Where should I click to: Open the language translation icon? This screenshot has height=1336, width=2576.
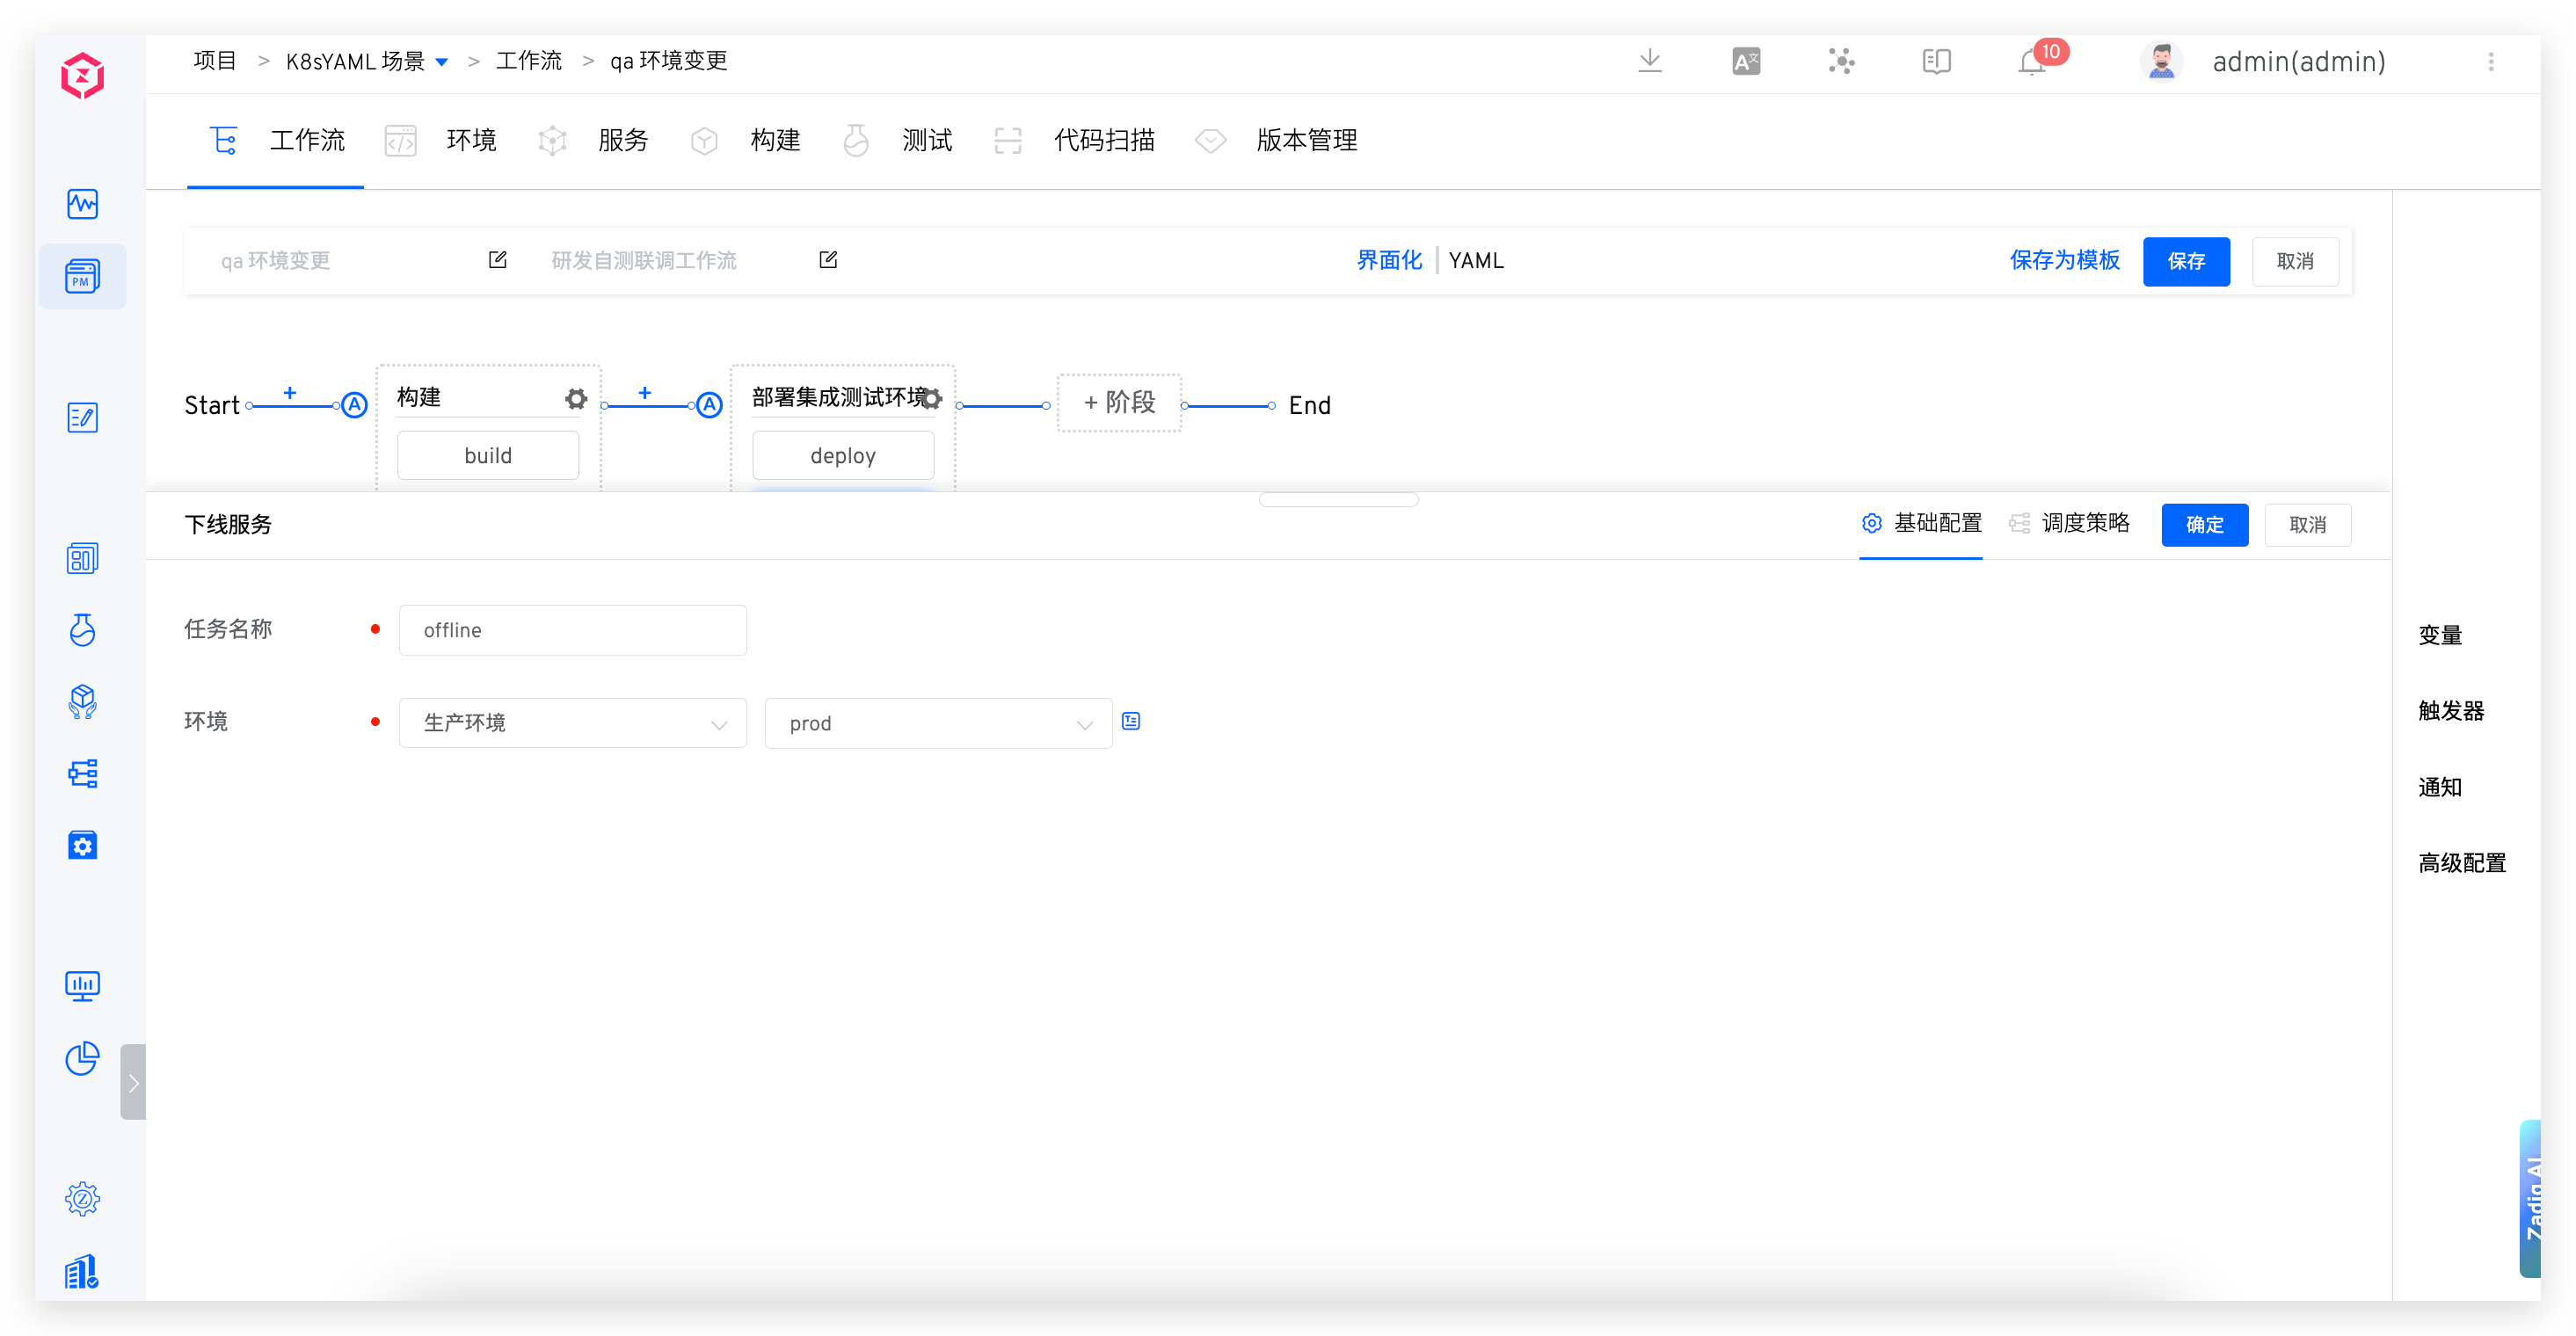click(x=1746, y=62)
